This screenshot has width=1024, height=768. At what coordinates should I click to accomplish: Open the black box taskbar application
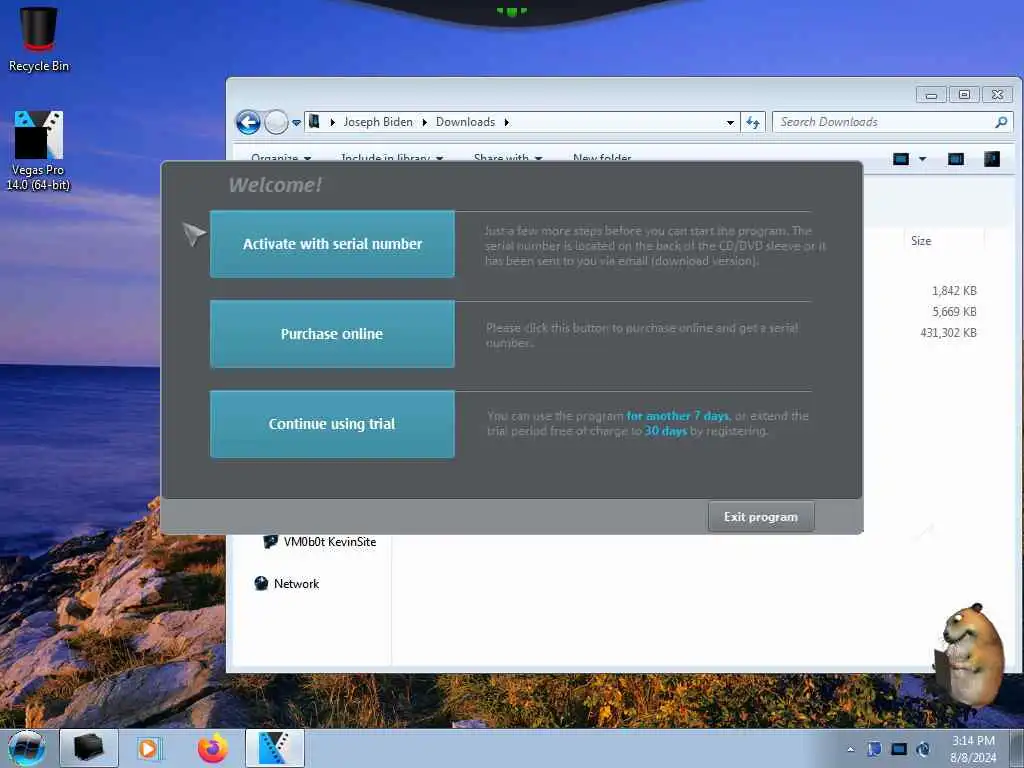[x=89, y=748]
